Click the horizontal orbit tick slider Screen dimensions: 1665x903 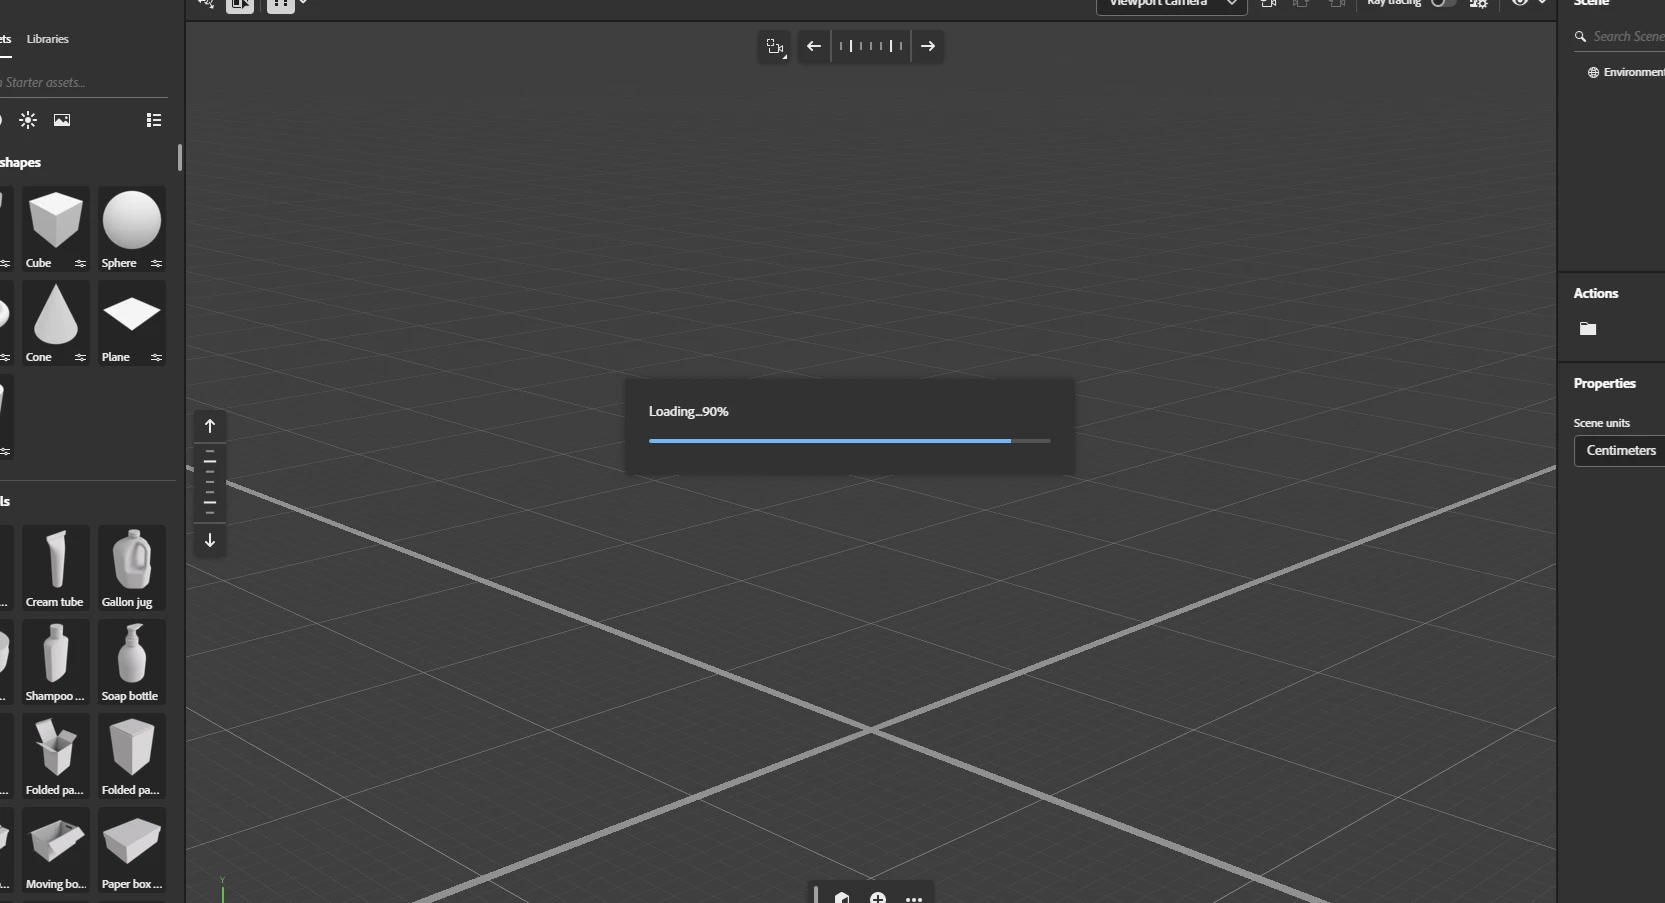(x=871, y=46)
